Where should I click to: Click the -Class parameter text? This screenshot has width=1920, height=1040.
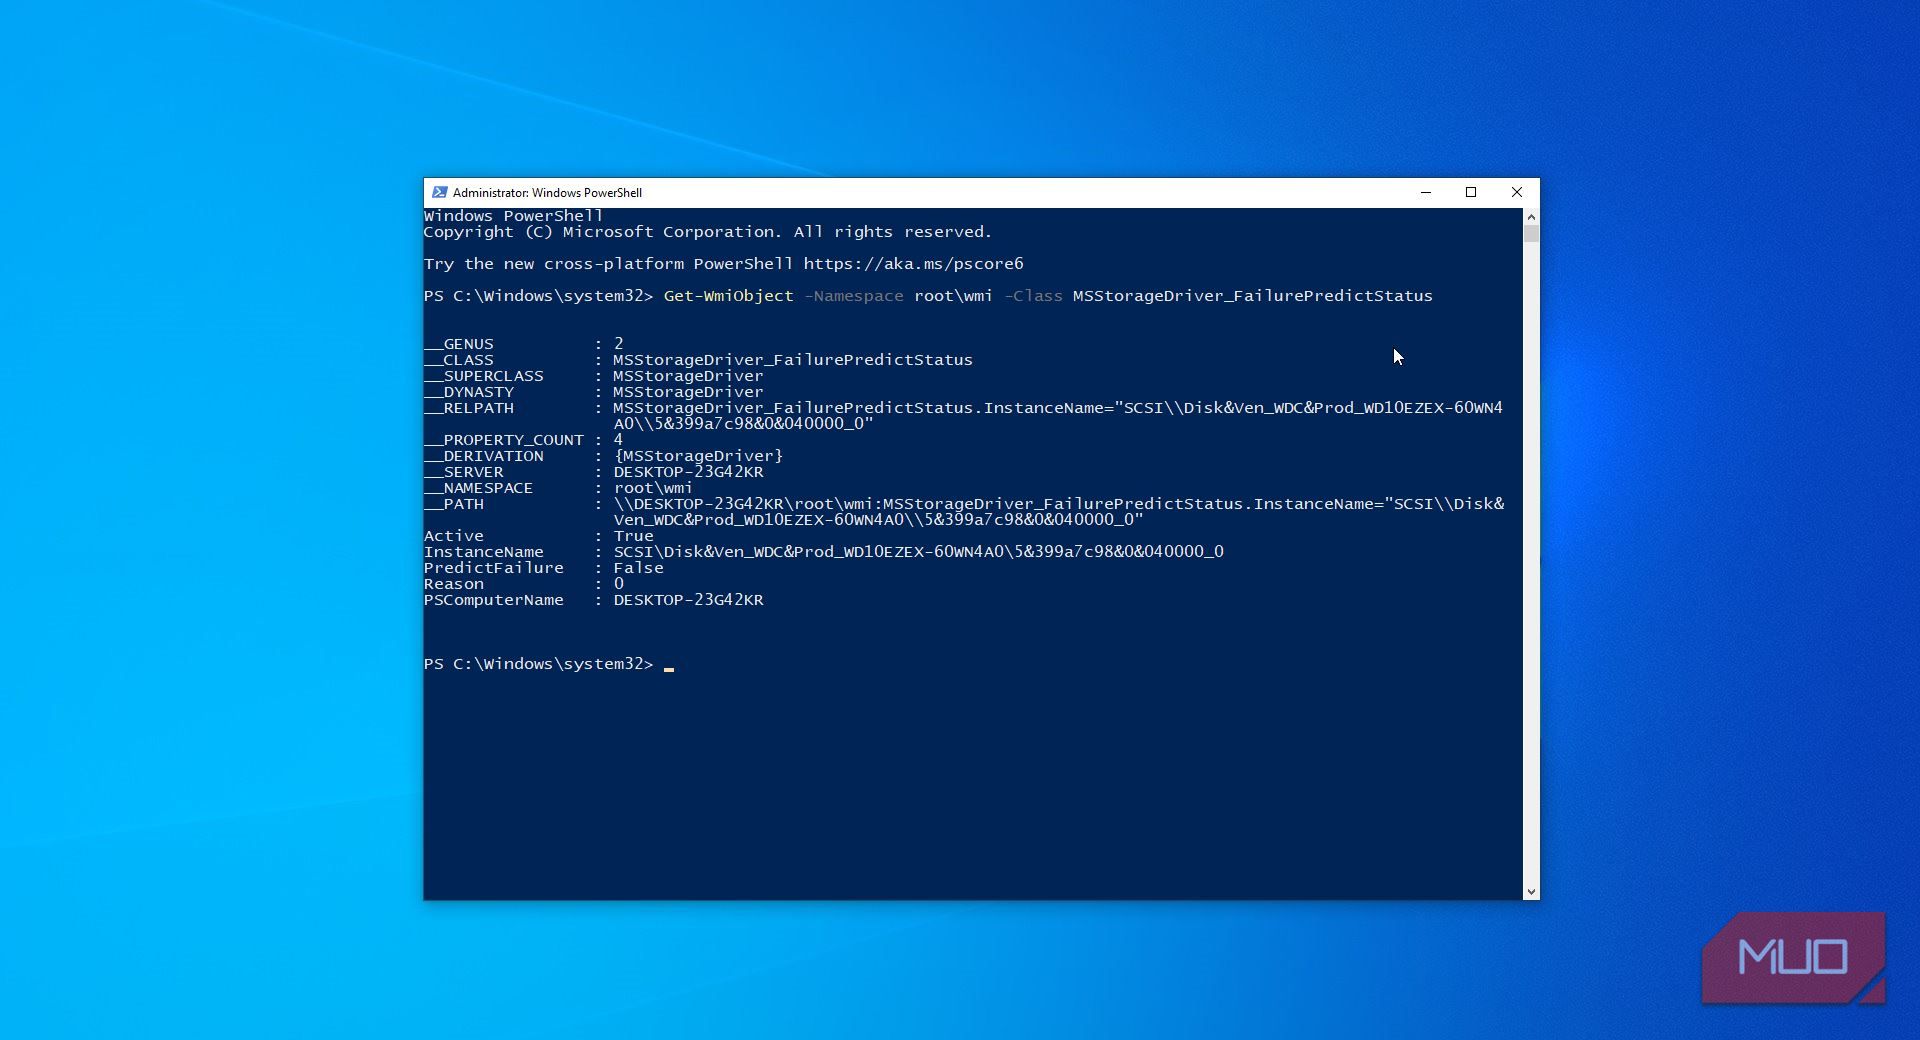pyautogui.click(x=1033, y=296)
